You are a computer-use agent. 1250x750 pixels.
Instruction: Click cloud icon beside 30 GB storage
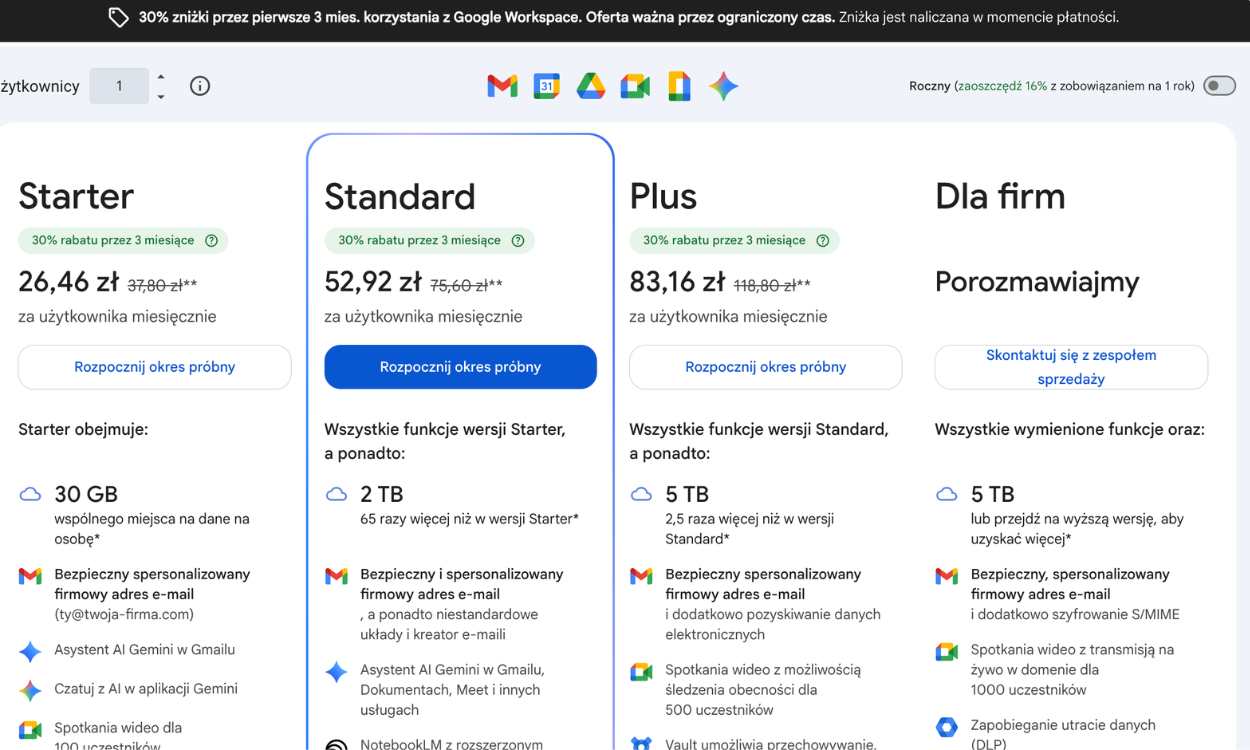[x=30, y=494]
